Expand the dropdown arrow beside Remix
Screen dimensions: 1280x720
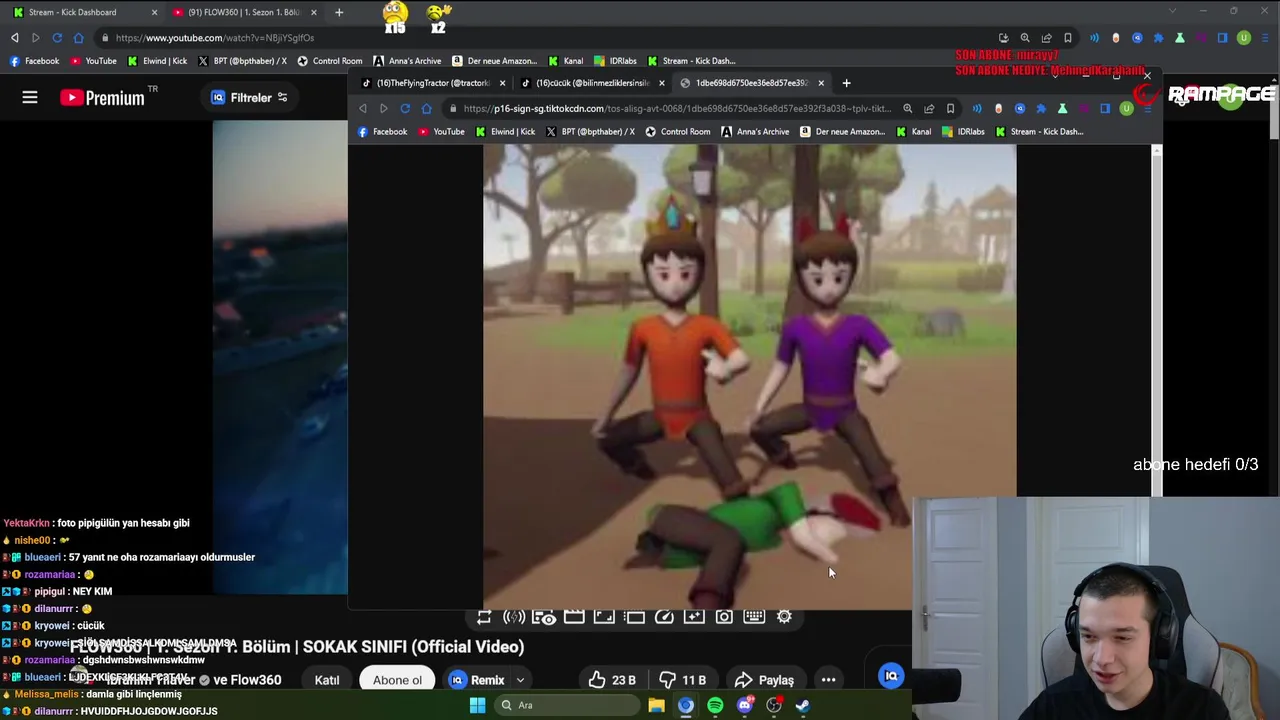coord(520,680)
